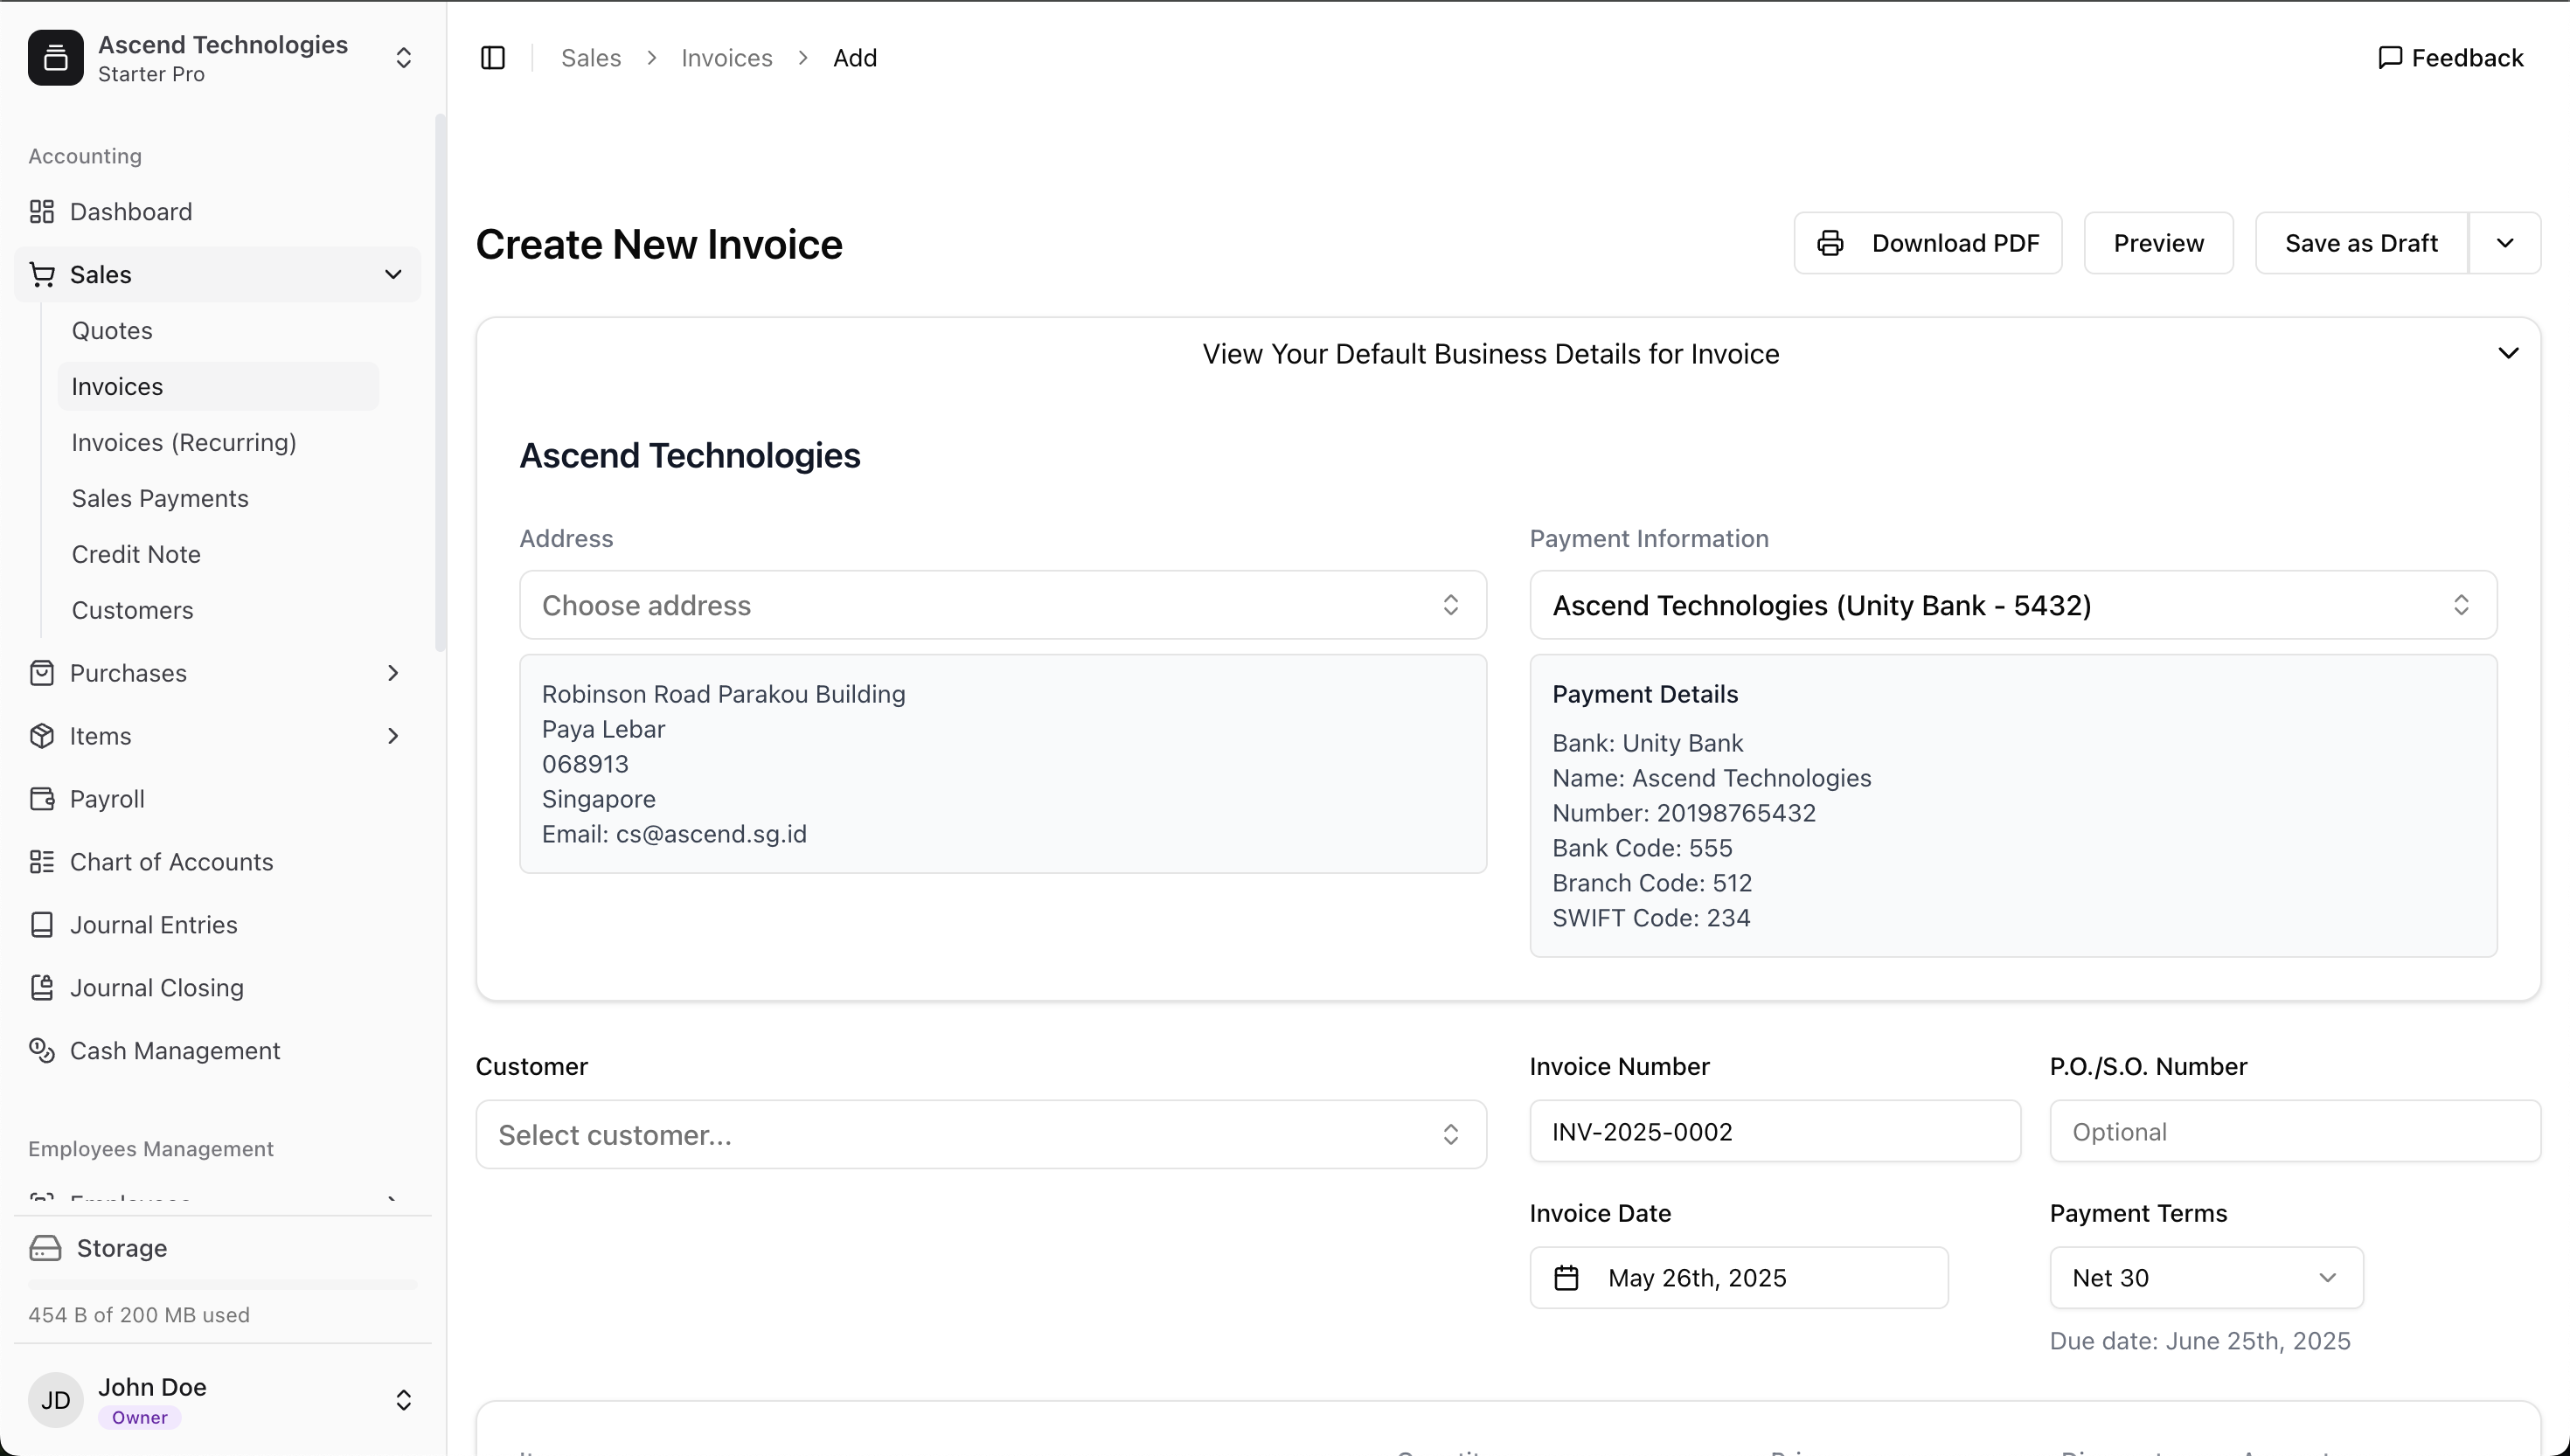2570x1456 pixels.
Task: Click the Payroll wallet icon
Action: point(42,799)
